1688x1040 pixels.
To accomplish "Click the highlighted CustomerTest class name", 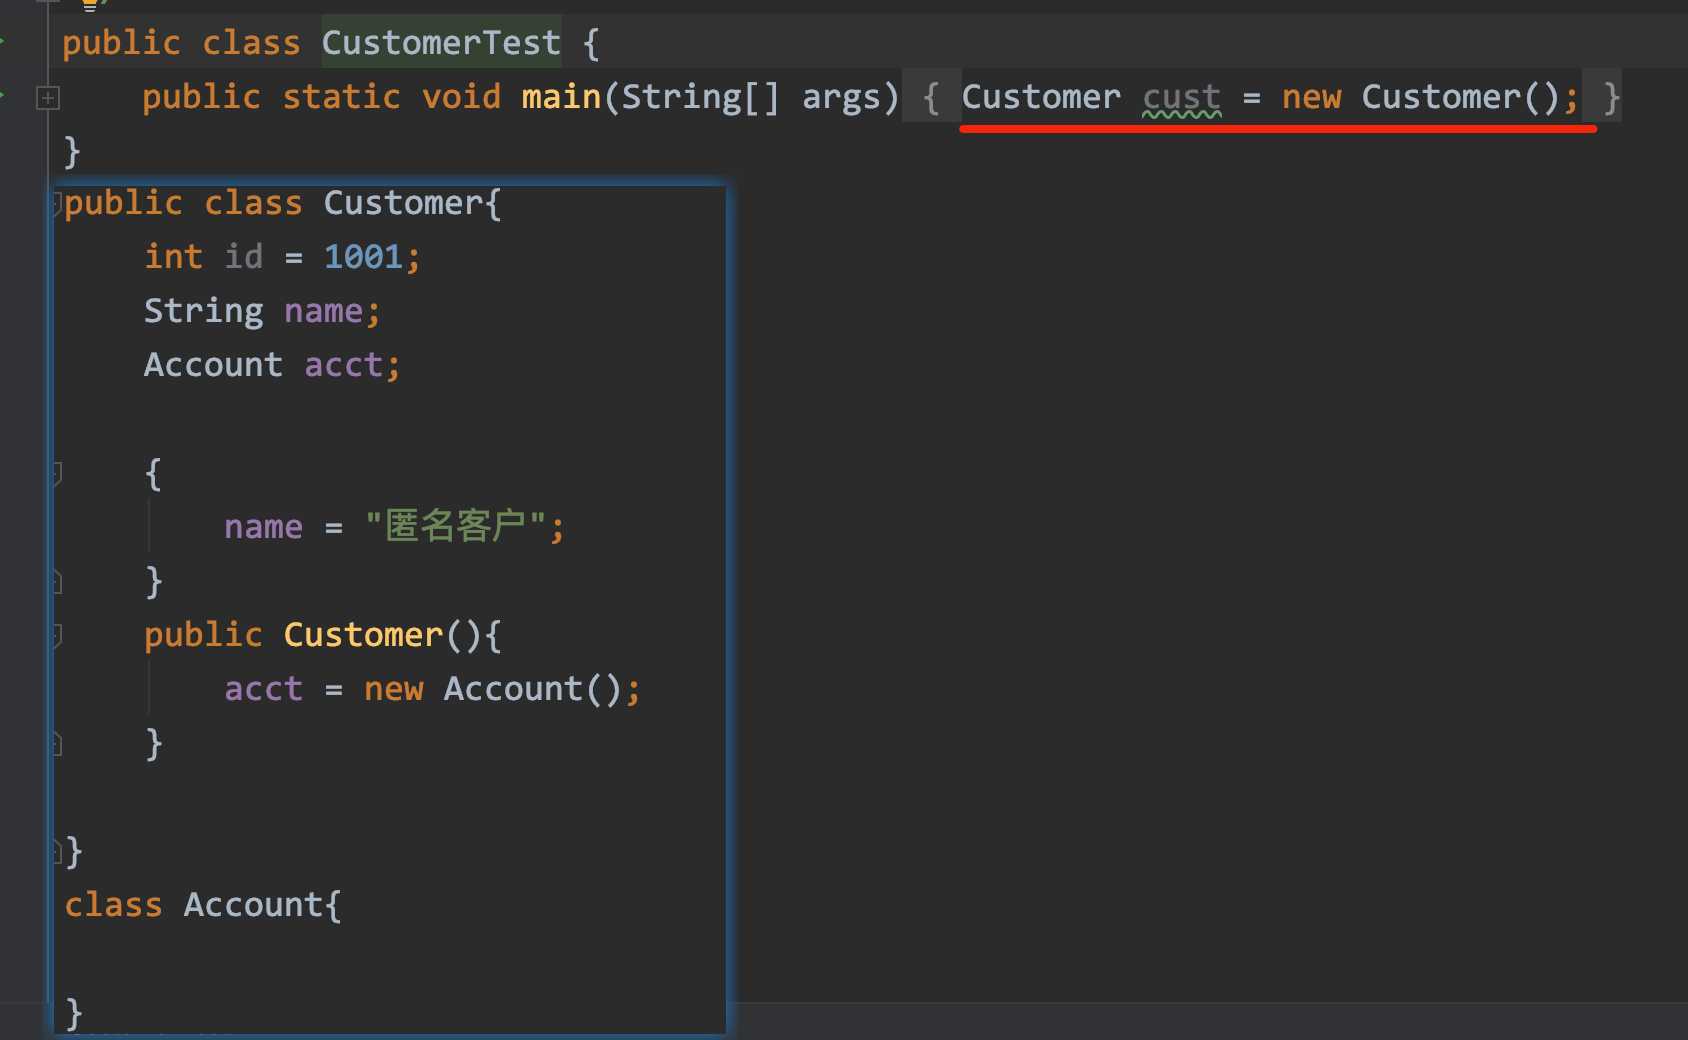I will 440,43.
